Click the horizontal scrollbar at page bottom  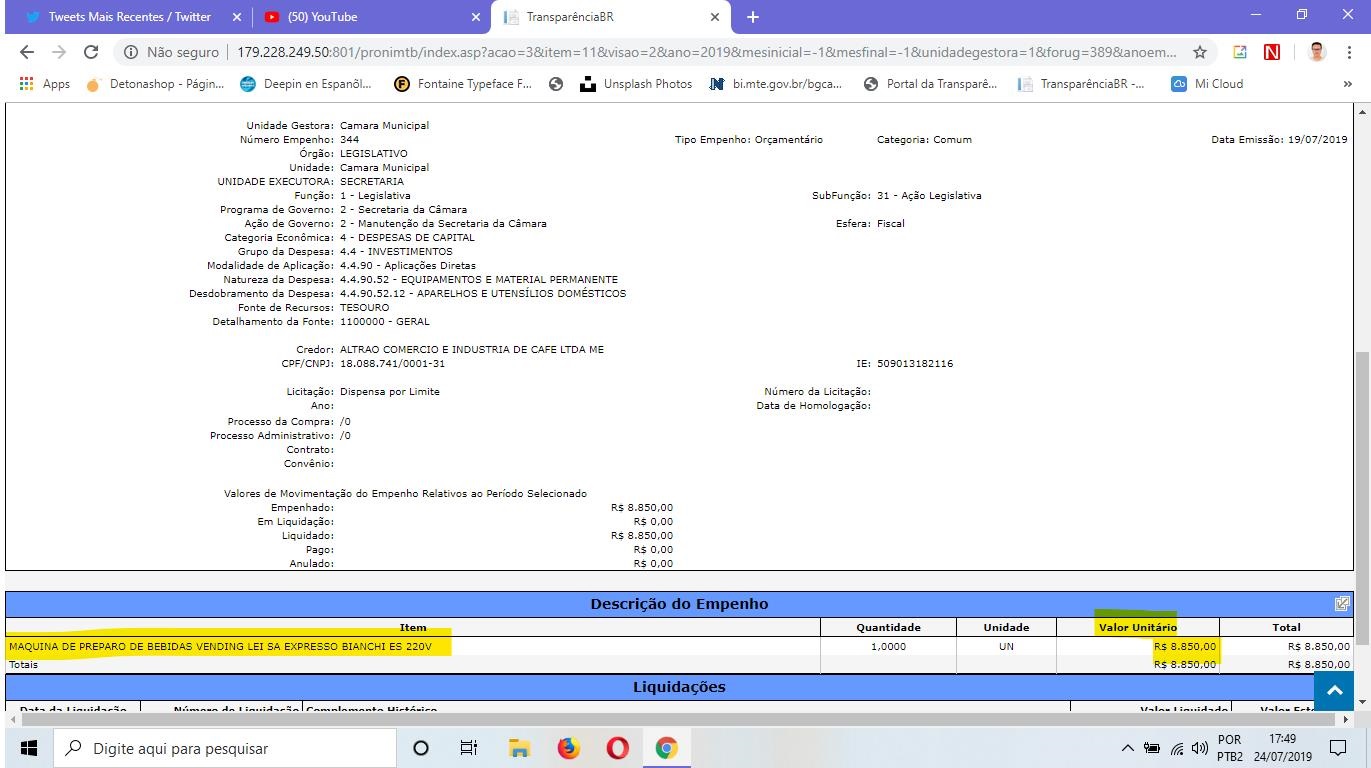pyautogui.click(x=680, y=719)
